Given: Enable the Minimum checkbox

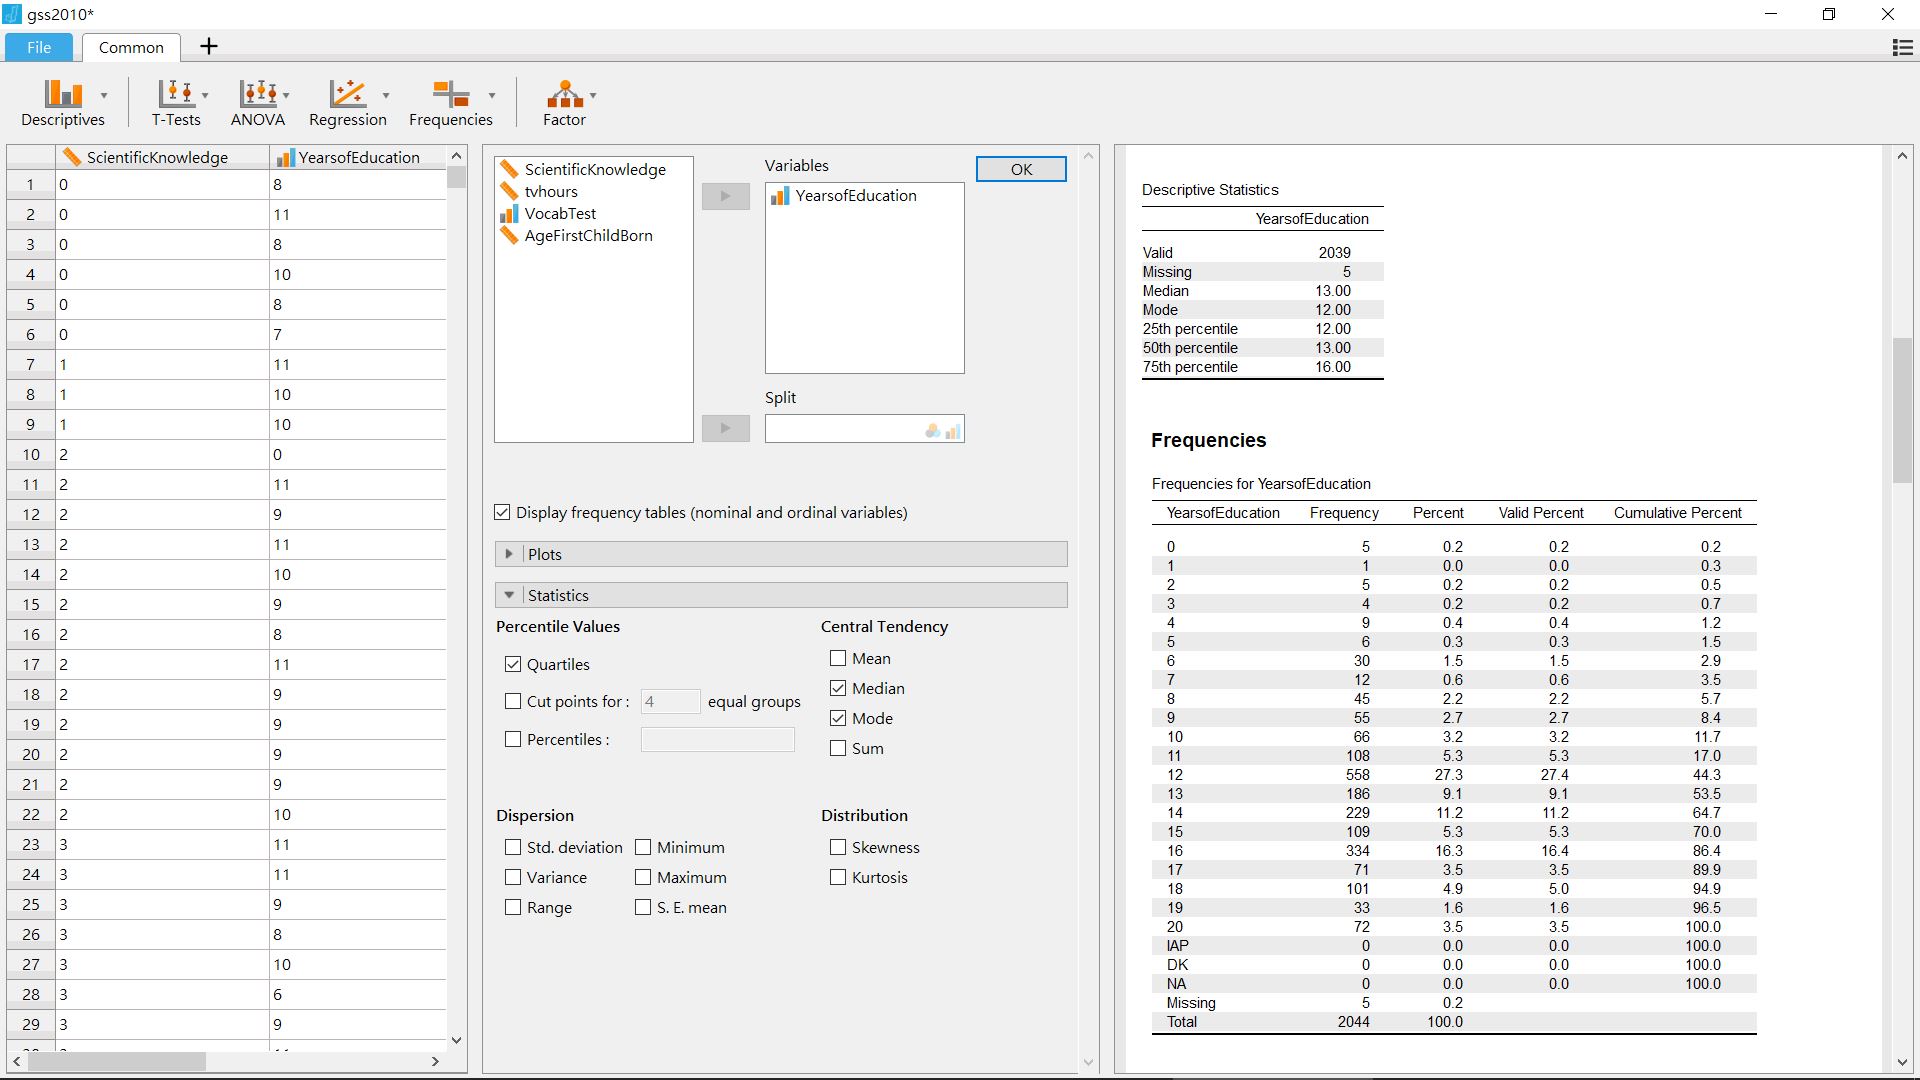Looking at the screenshot, I should 643,847.
